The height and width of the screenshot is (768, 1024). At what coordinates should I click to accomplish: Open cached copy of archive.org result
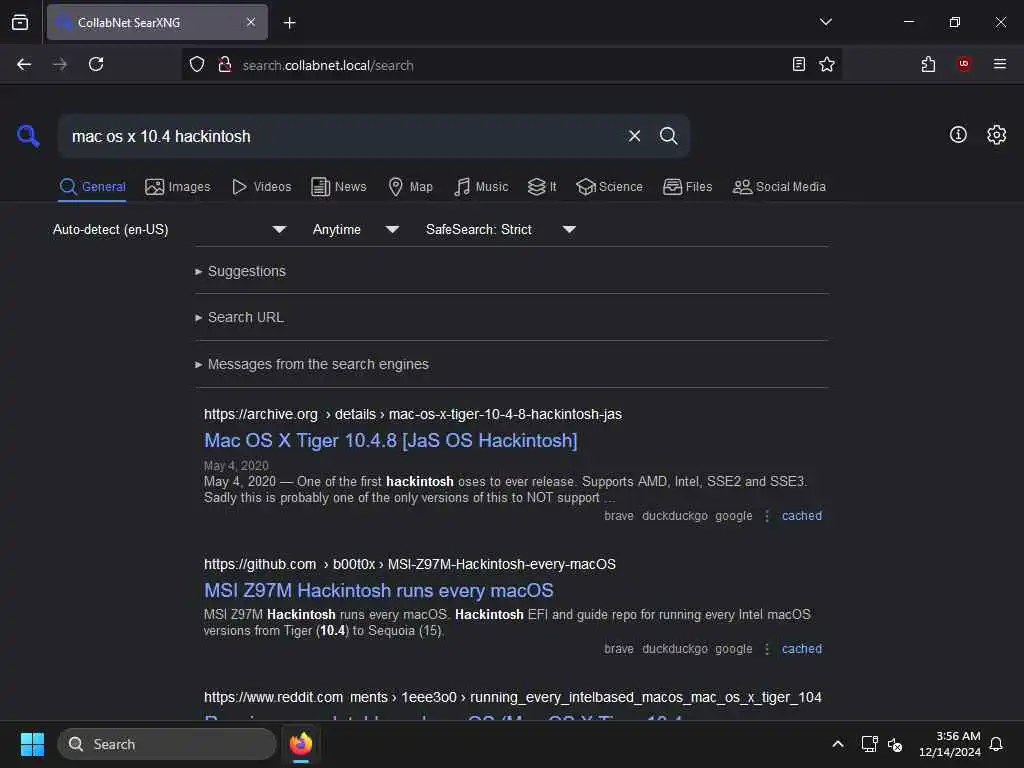click(x=801, y=516)
